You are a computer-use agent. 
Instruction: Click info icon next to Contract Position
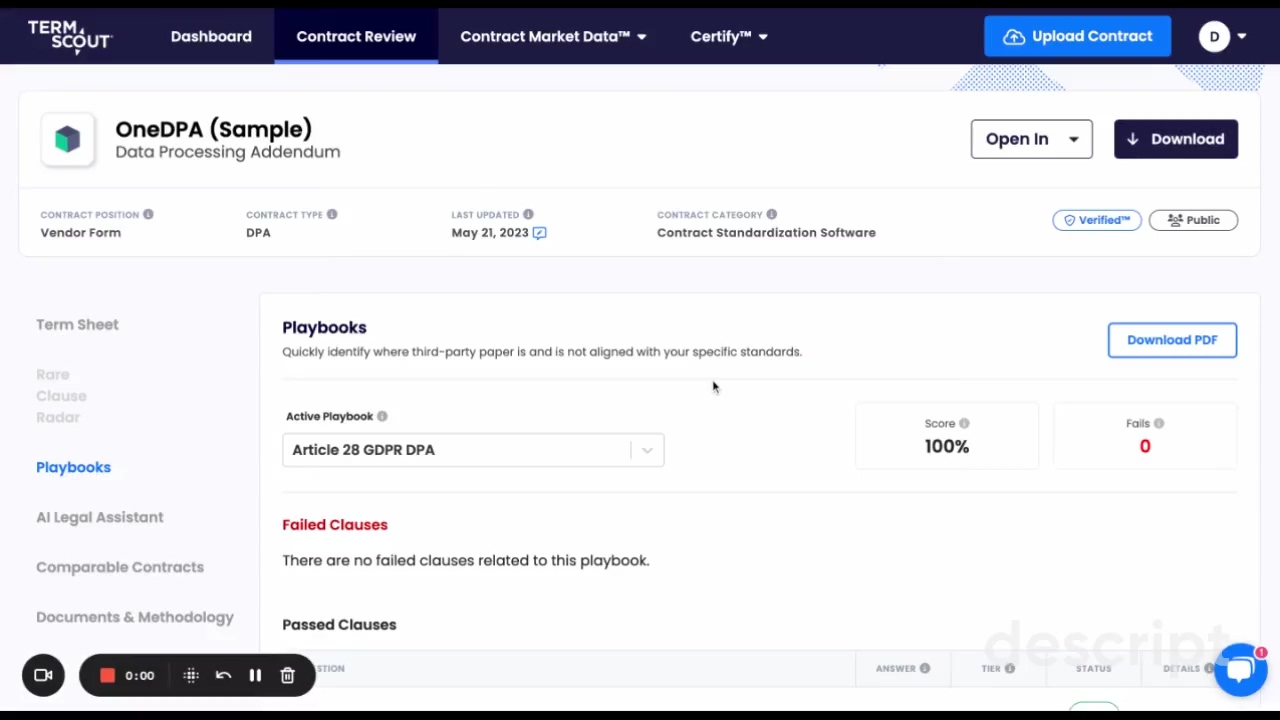[148, 214]
